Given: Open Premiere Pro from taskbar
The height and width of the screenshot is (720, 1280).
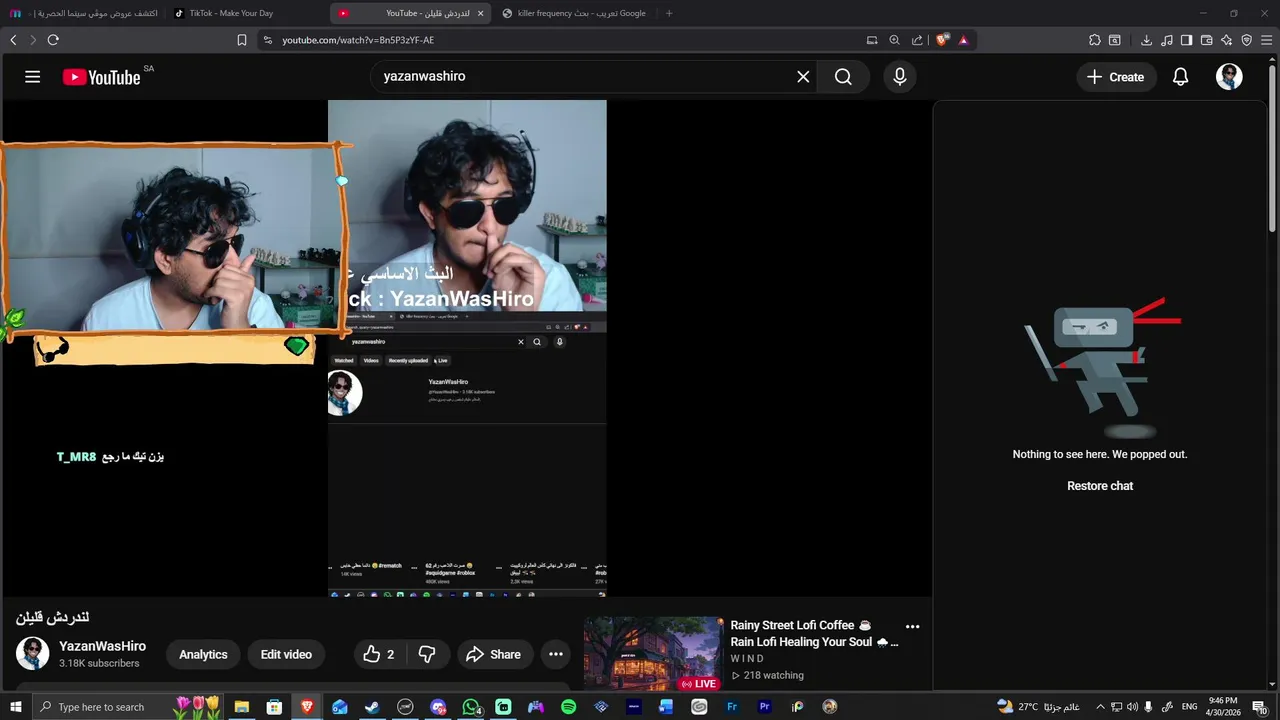Looking at the screenshot, I should [x=765, y=707].
